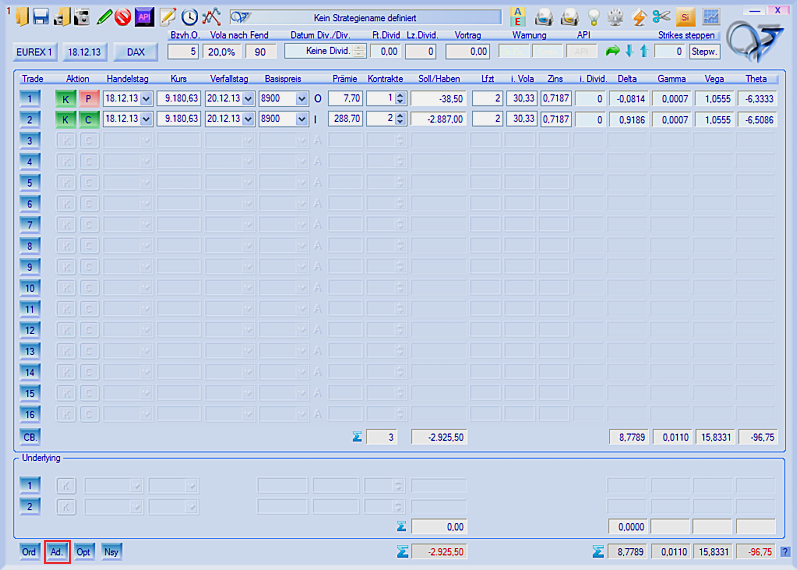The width and height of the screenshot is (797, 570).
Task: Open a strategy file with the folder icon
Action: coord(22,17)
